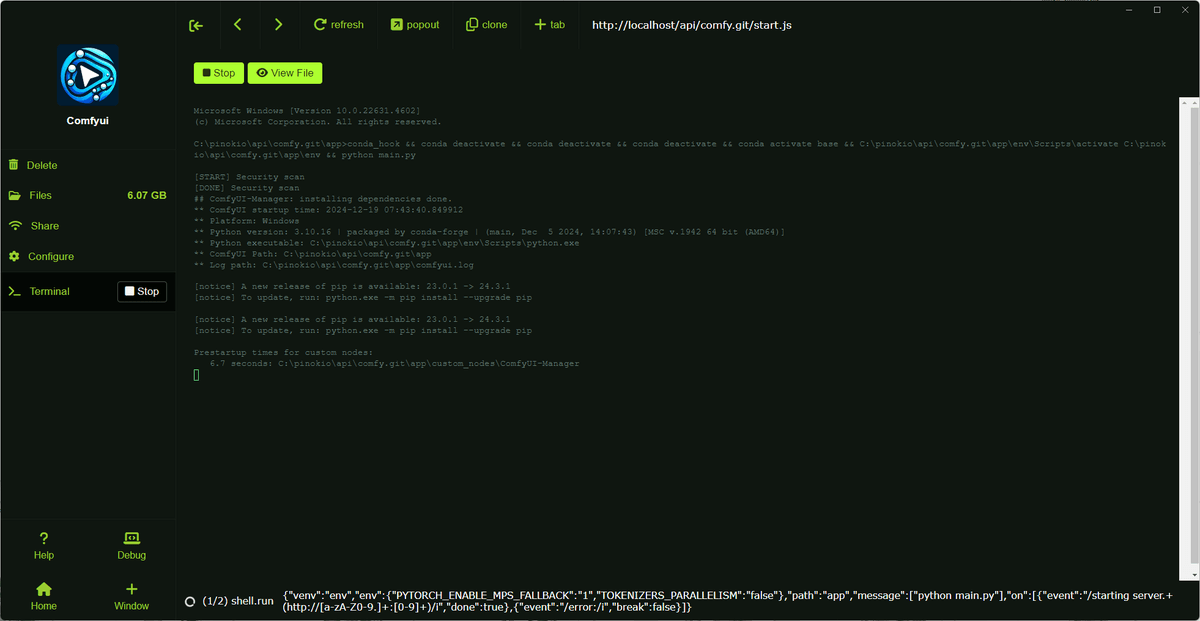This screenshot has width=1200, height=621.
Task: Click the localhost URL address field
Action: (x=693, y=25)
